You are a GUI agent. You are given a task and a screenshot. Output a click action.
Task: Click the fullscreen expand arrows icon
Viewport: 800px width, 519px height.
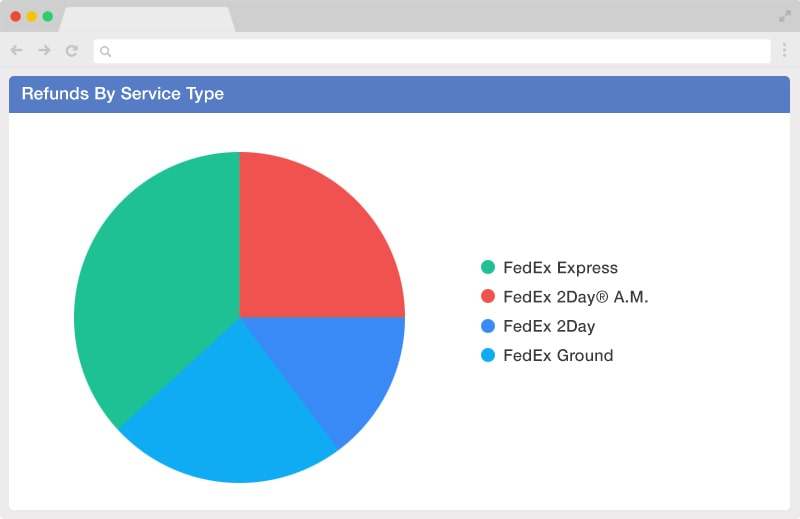point(785,16)
